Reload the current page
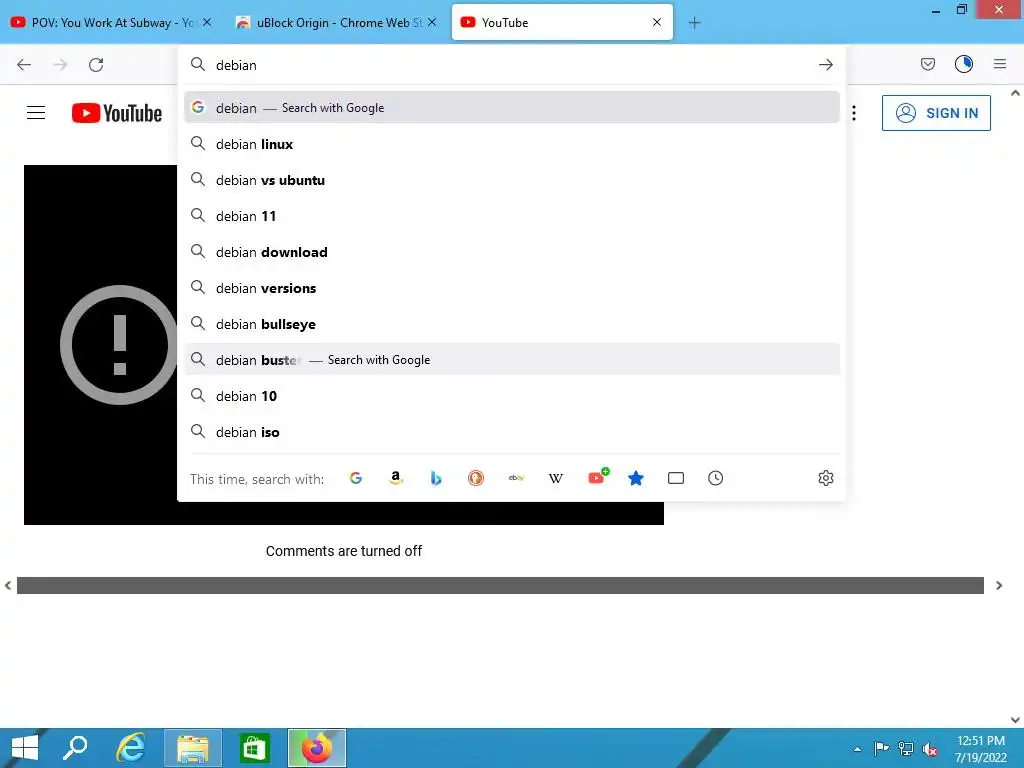 96,64
